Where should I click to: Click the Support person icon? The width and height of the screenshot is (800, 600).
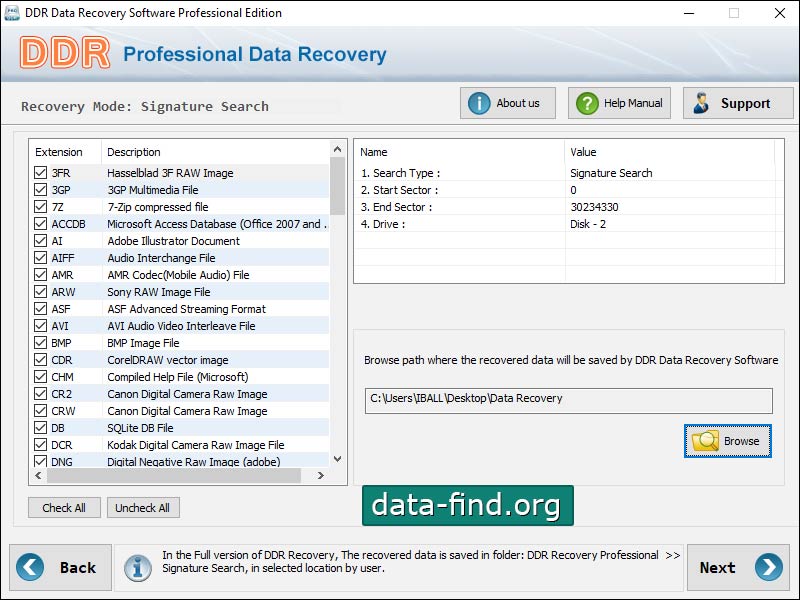click(x=701, y=103)
